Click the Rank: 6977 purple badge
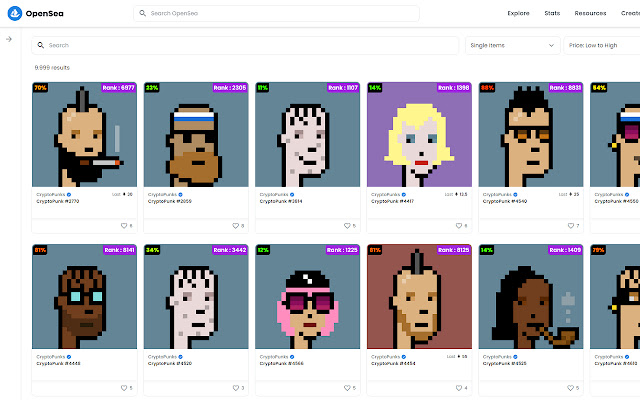 [118, 87]
